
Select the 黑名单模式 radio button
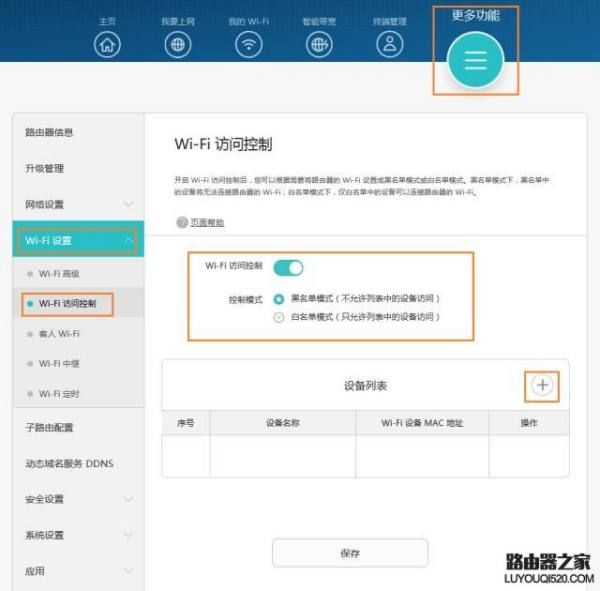[279, 299]
